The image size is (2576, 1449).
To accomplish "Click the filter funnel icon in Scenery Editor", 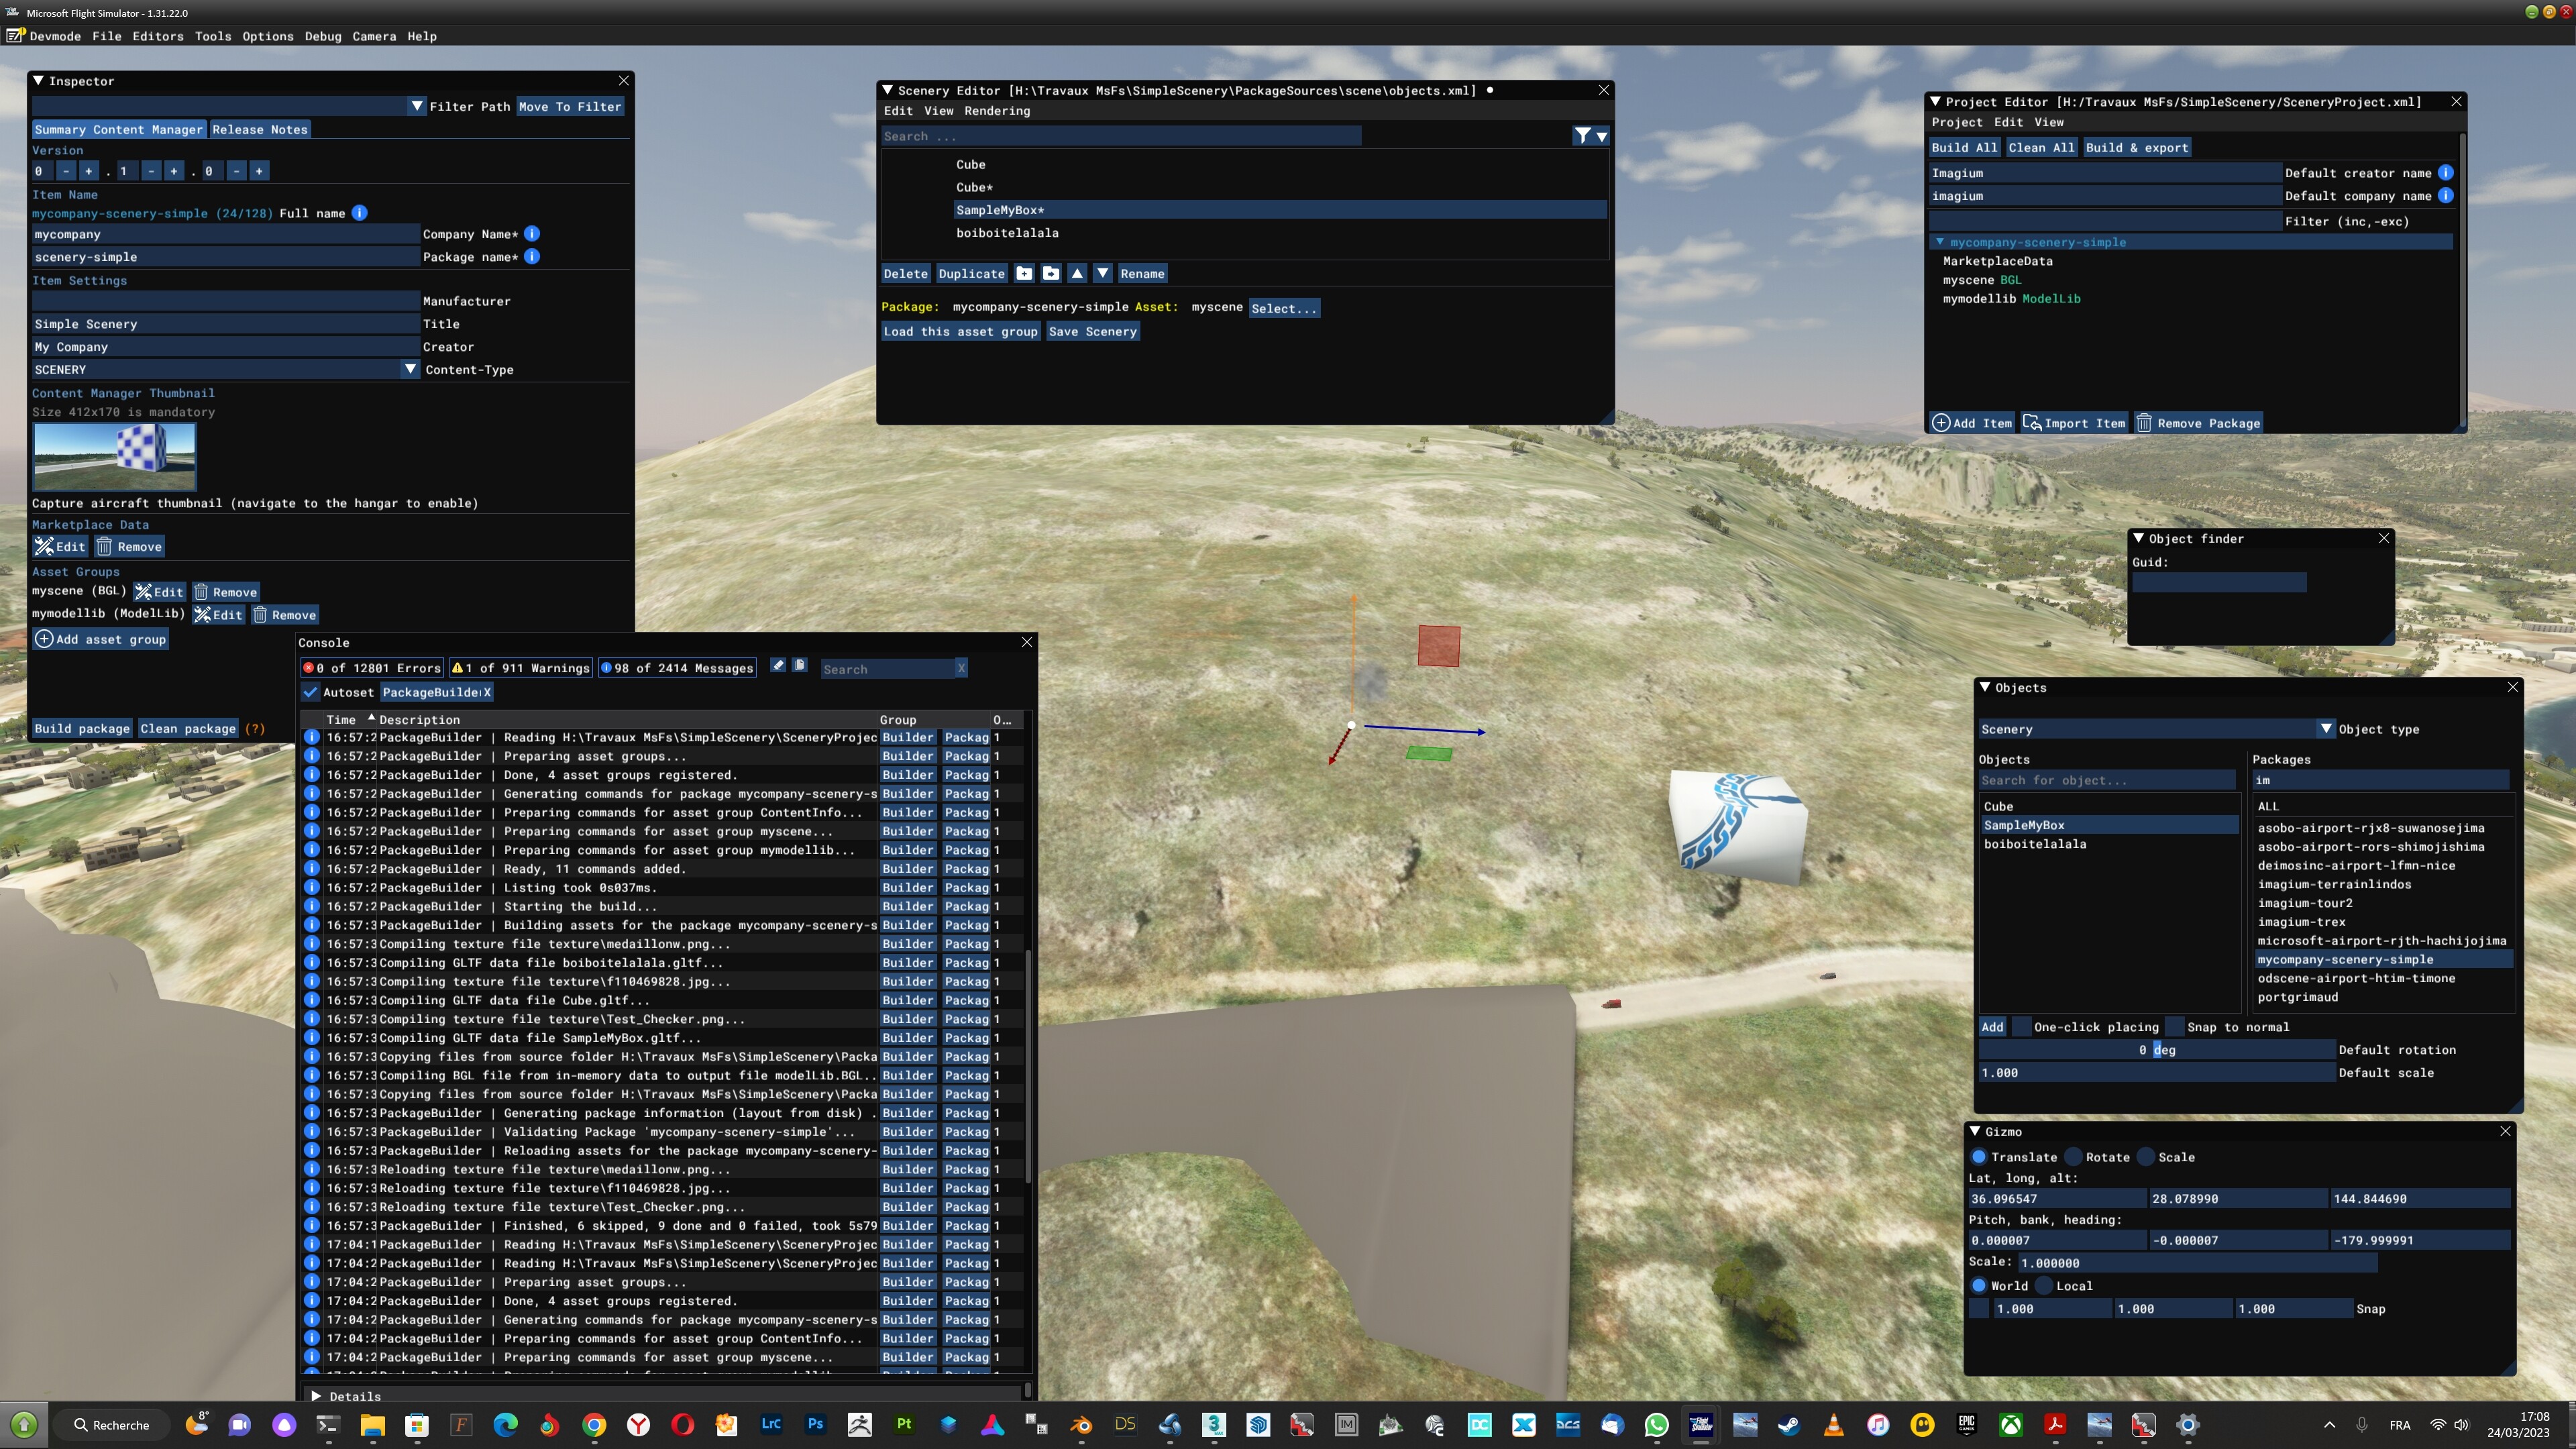I will tap(1582, 136).
